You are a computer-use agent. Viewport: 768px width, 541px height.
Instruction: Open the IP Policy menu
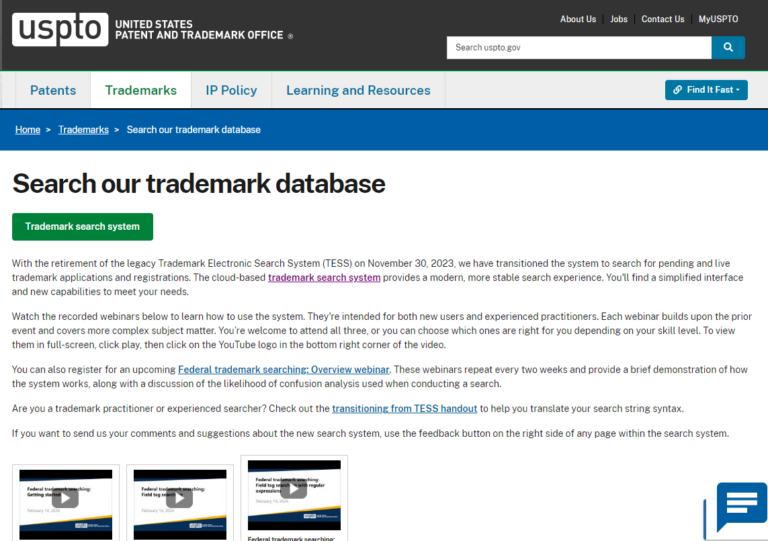click(231, 90)
